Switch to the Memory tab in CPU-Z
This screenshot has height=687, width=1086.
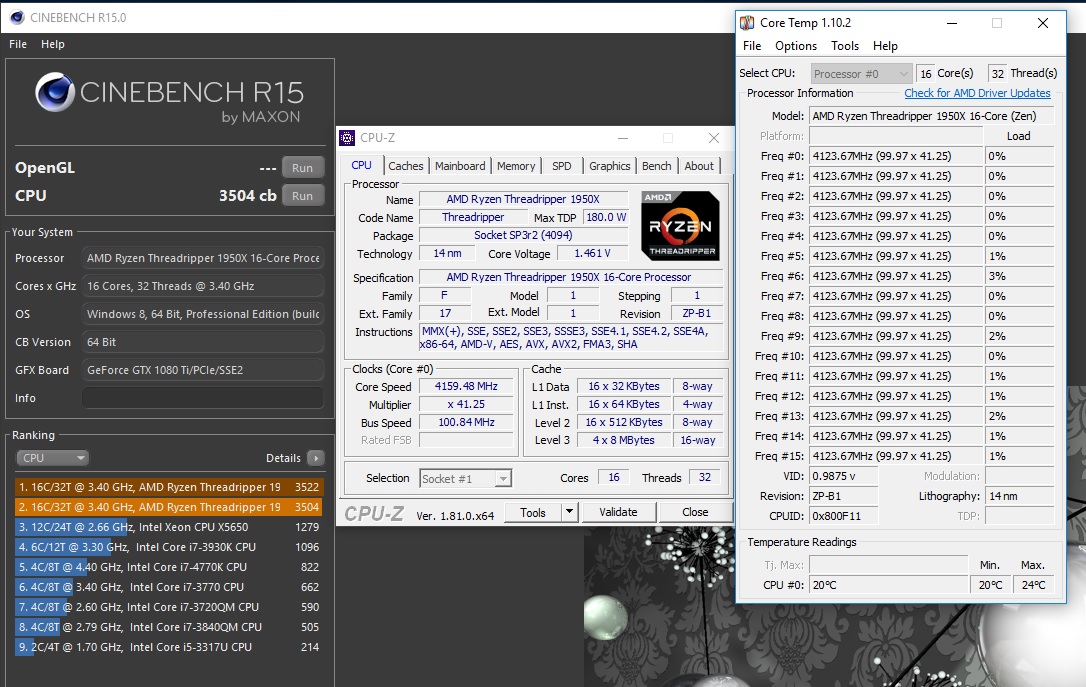coord(516,166)
